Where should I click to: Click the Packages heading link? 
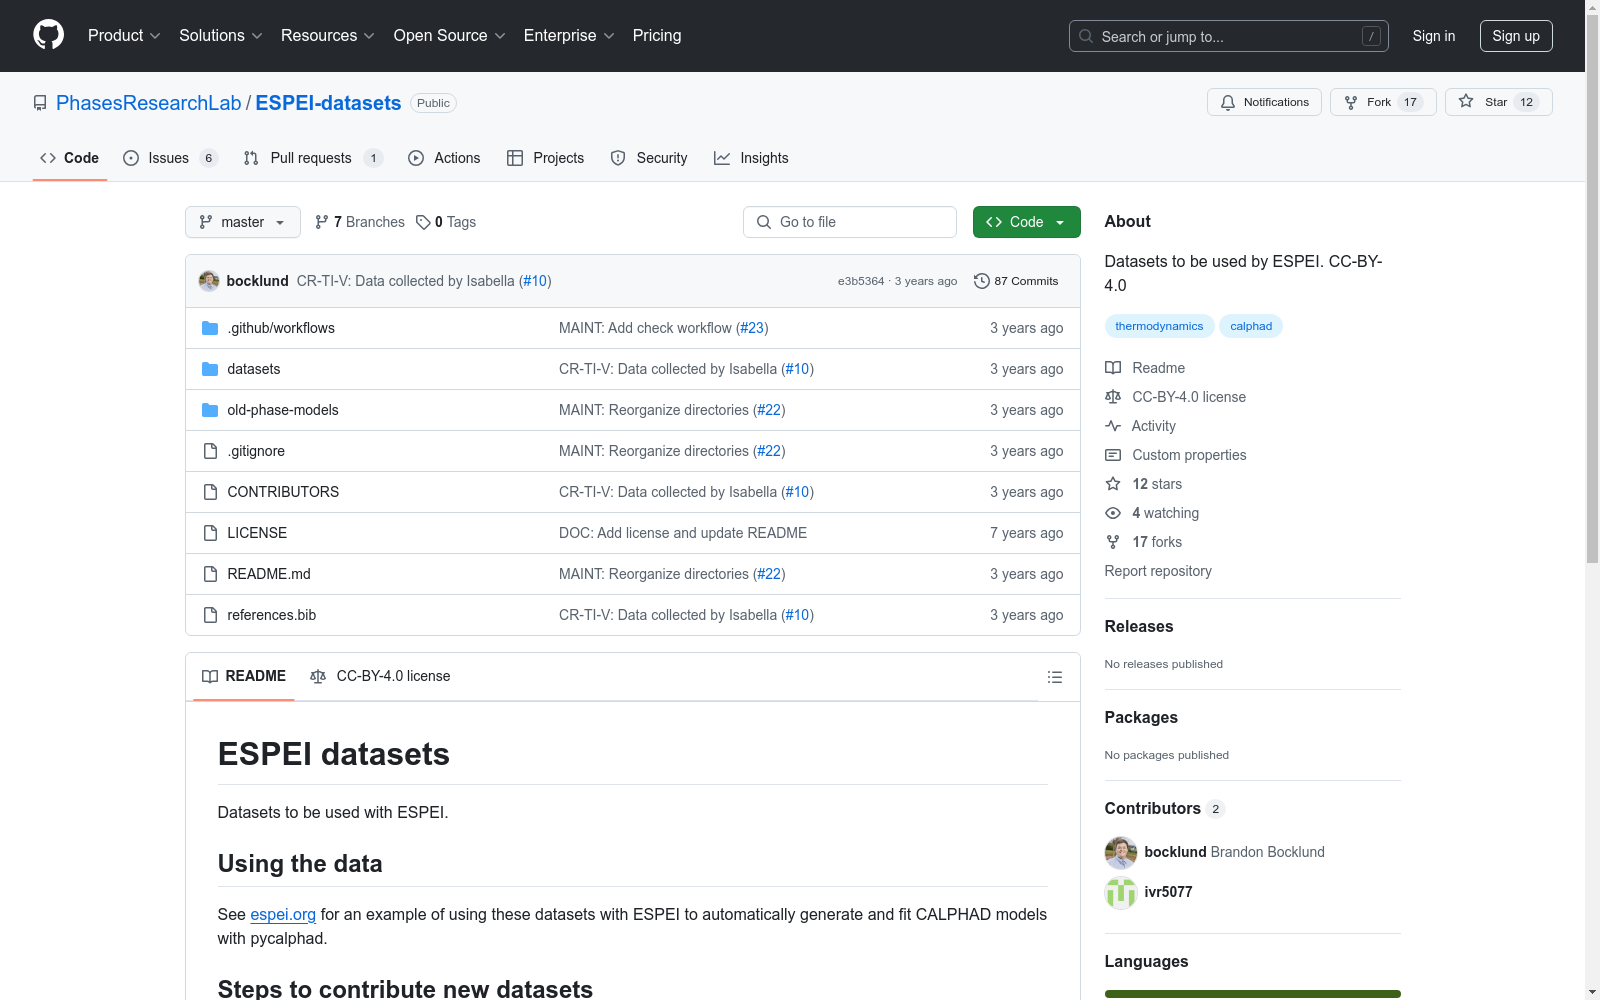1141,717
